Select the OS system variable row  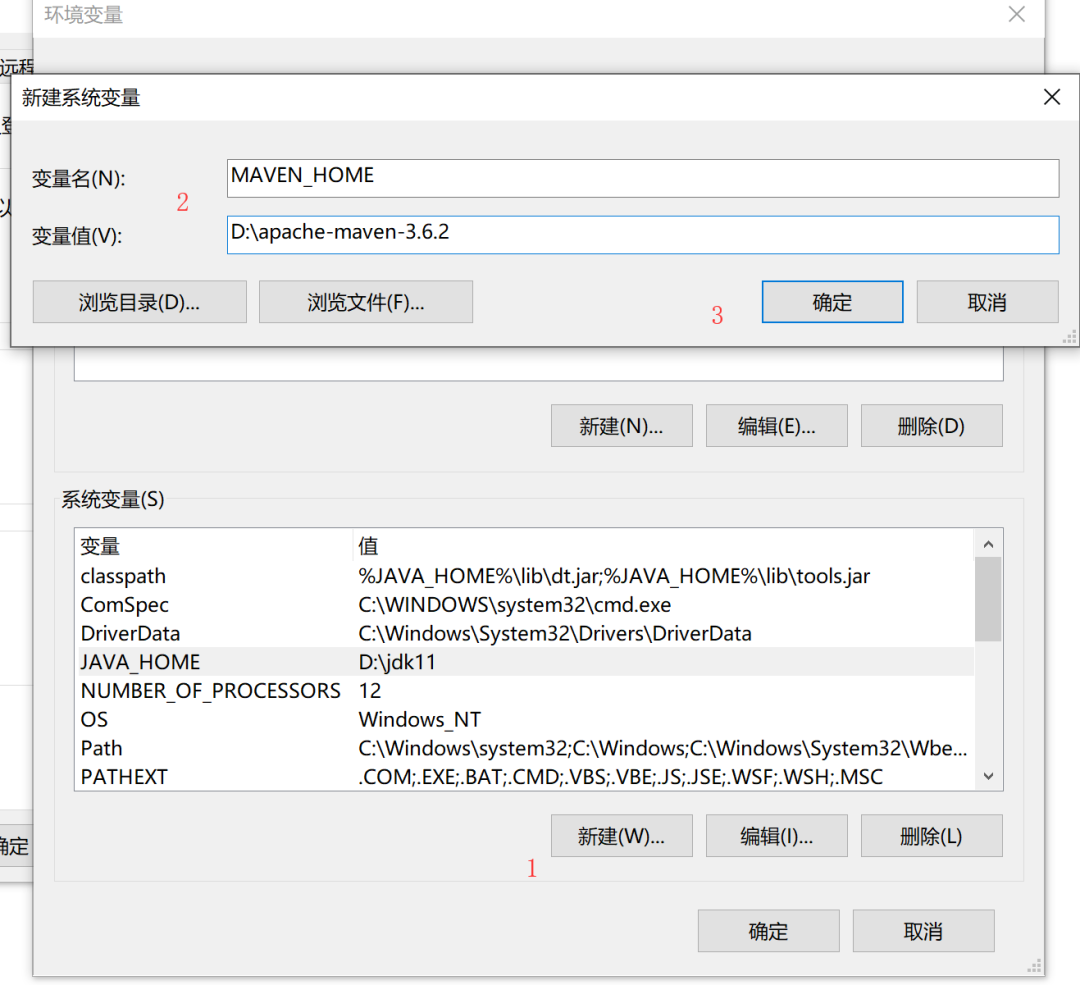pyautogui.click(x=525, y=719)
